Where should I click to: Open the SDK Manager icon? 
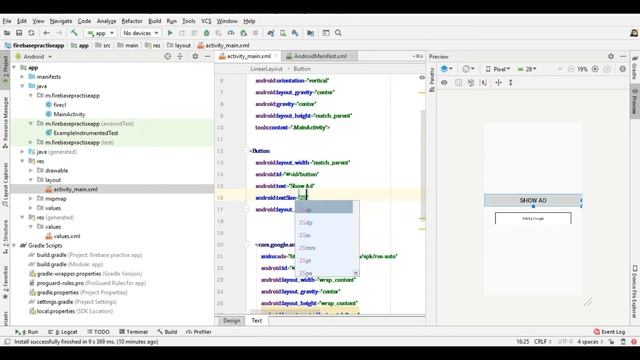(x=295, y=33)
